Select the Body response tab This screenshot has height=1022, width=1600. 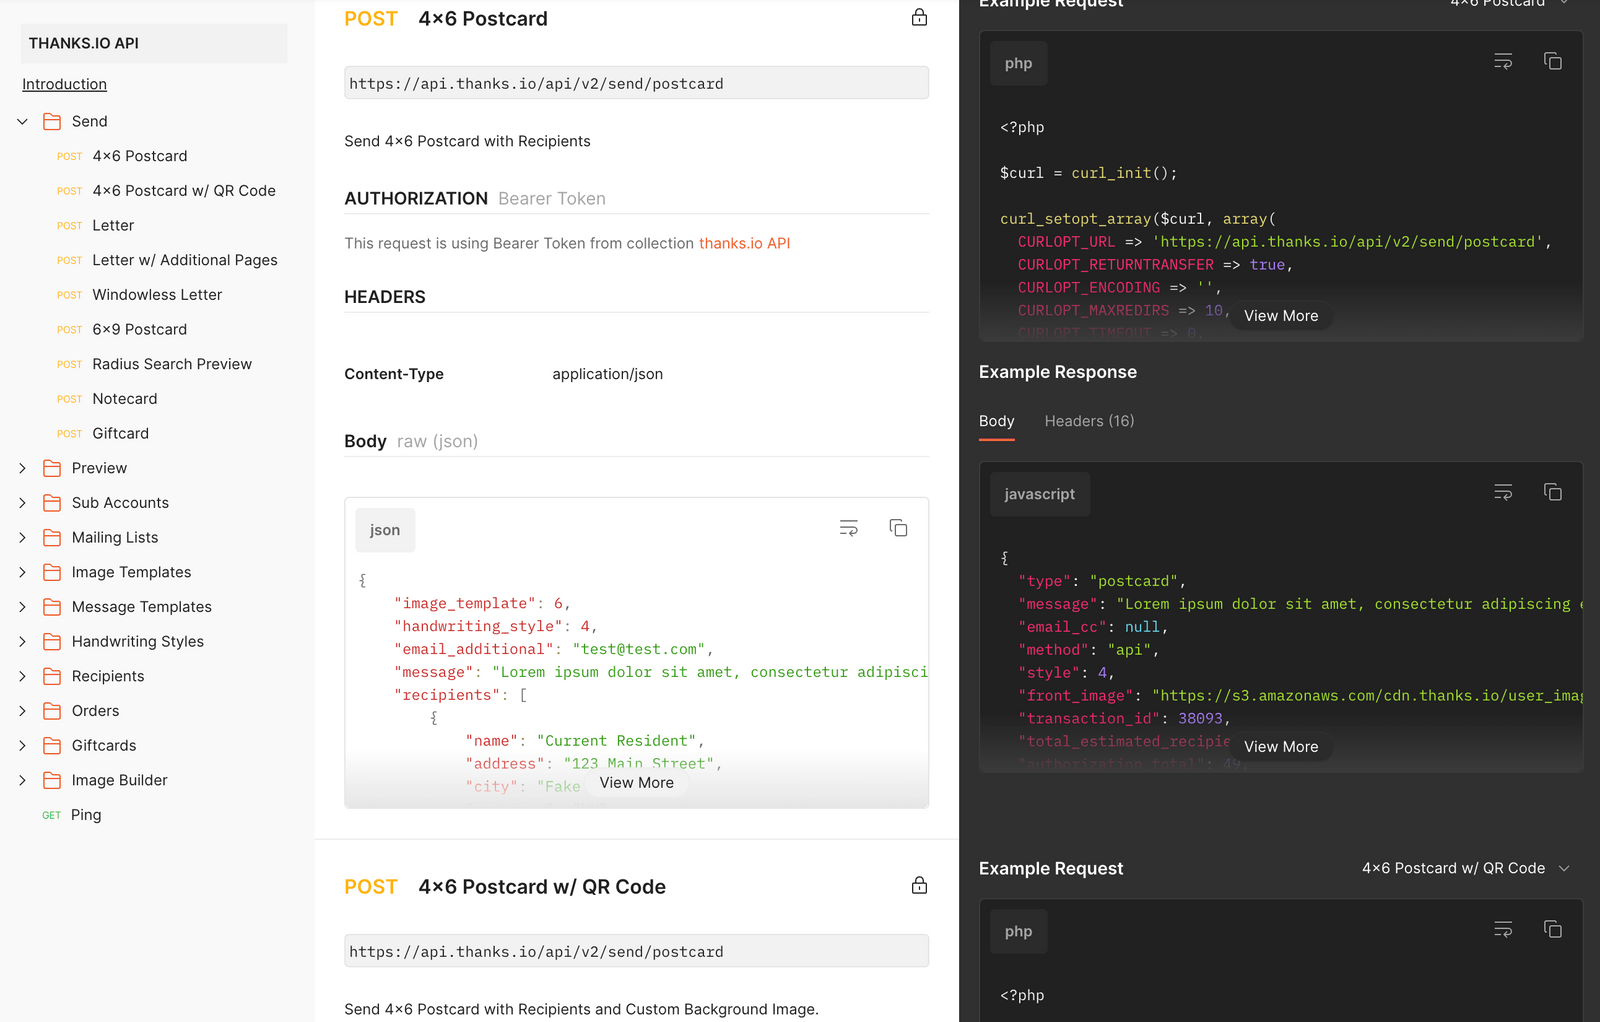click(996, 421)
